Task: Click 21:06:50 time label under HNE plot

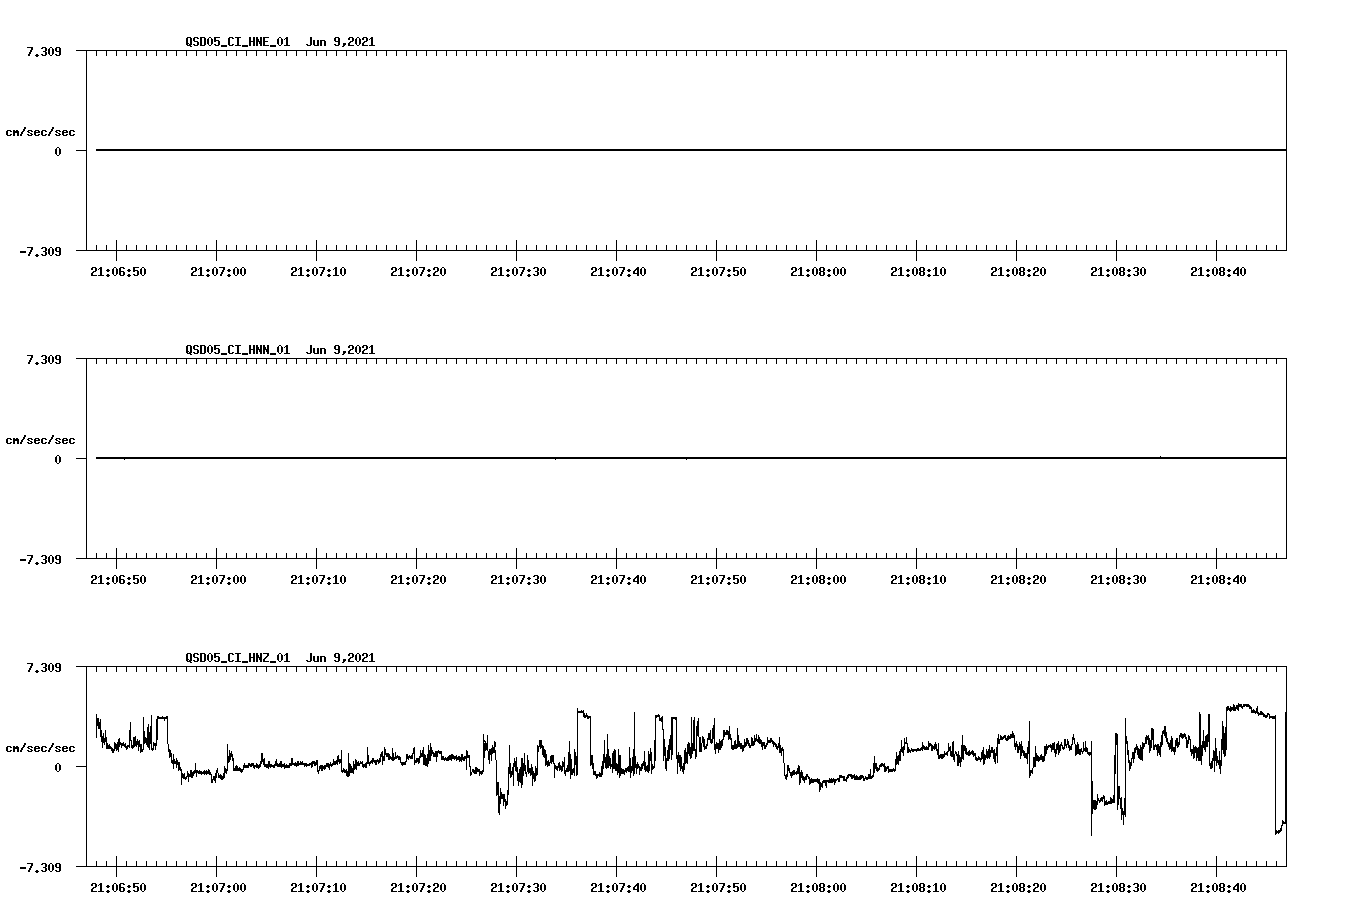Action: click(x=118, y=272)
